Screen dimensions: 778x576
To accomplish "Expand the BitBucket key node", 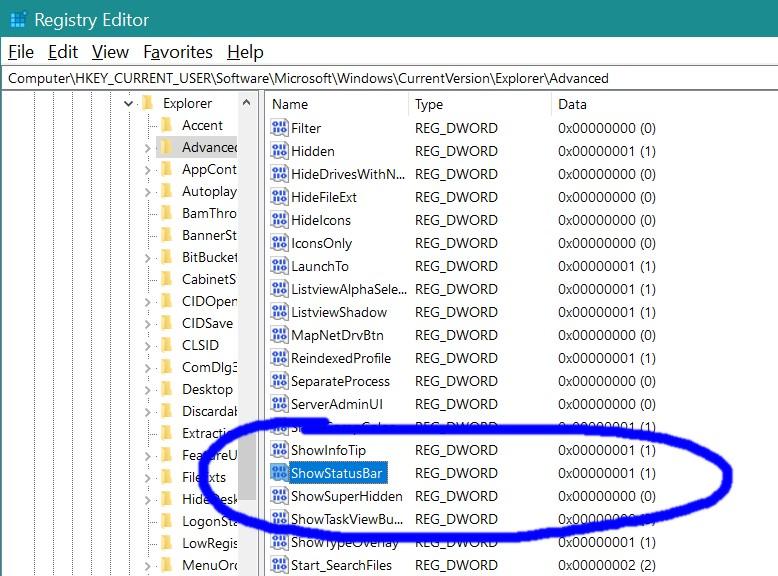I will click(147, 257).
